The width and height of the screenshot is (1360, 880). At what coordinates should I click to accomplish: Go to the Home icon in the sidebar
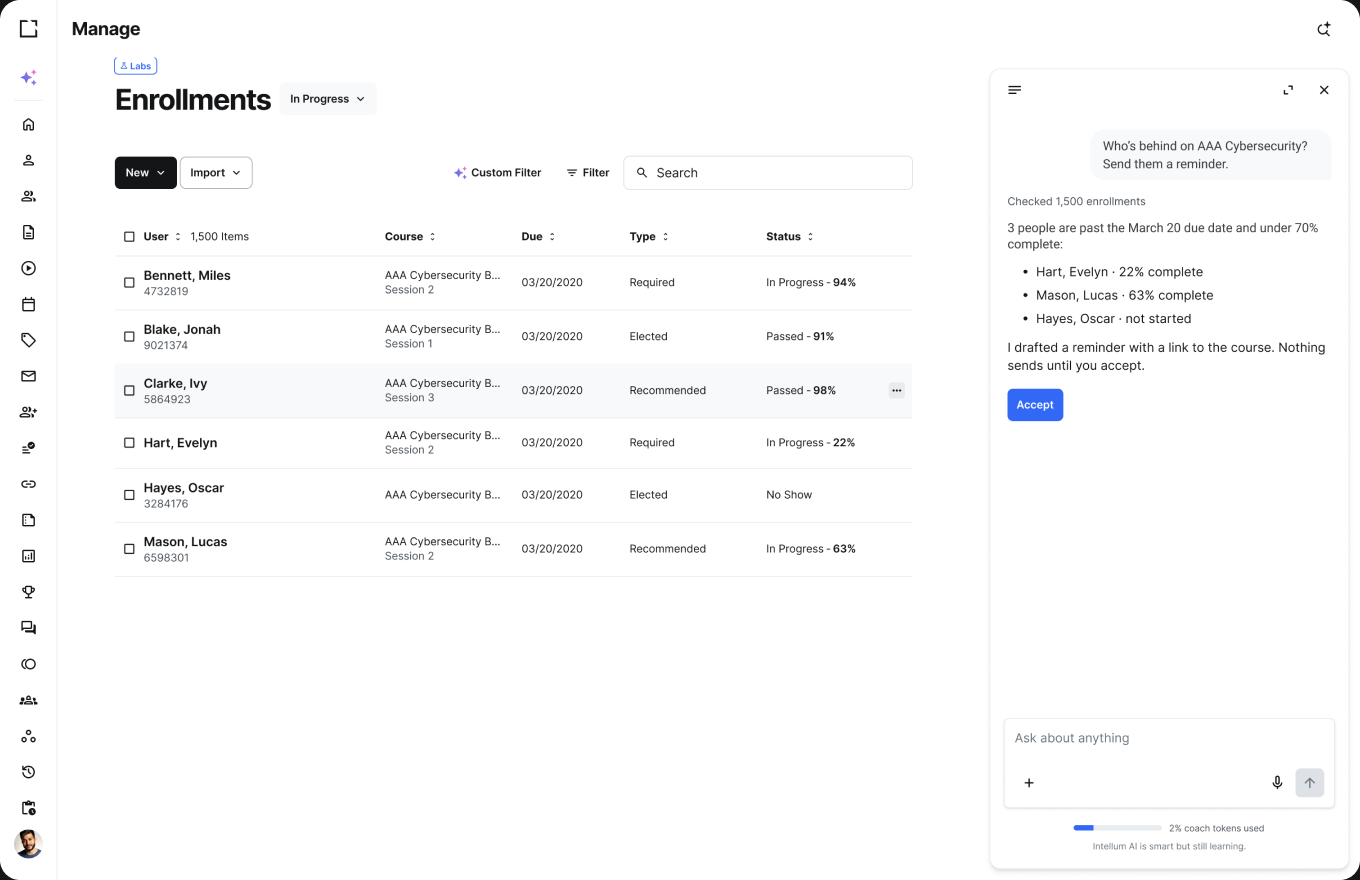tap(28, 124)
